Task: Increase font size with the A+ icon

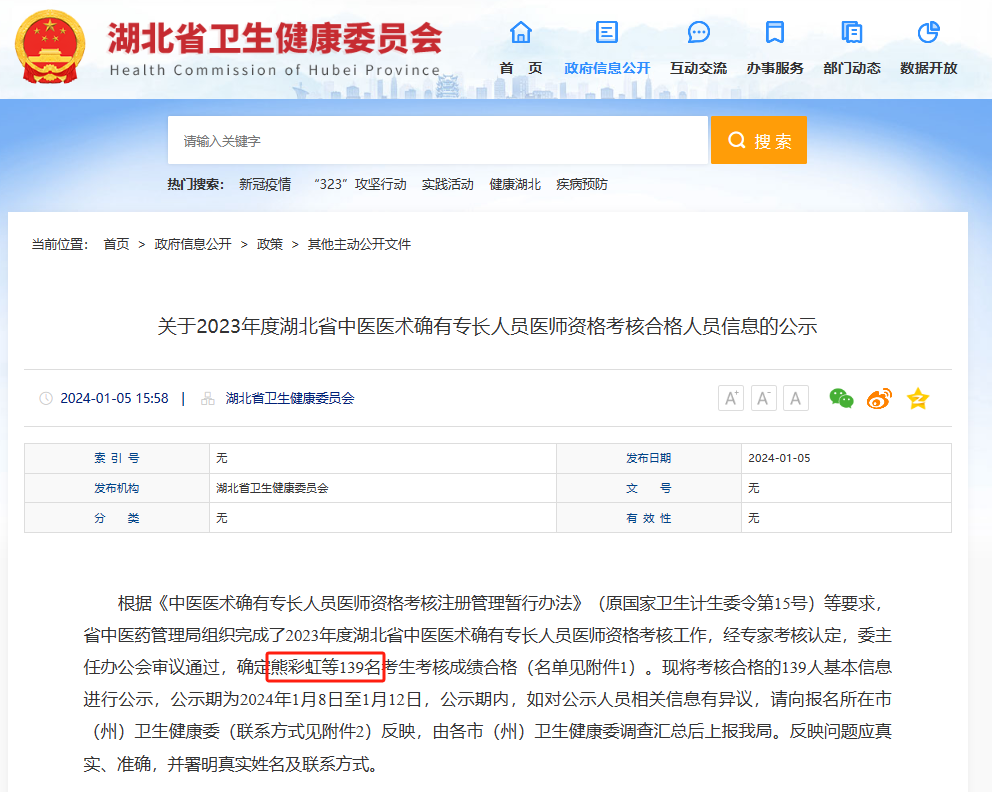Action: pos(731,398)
